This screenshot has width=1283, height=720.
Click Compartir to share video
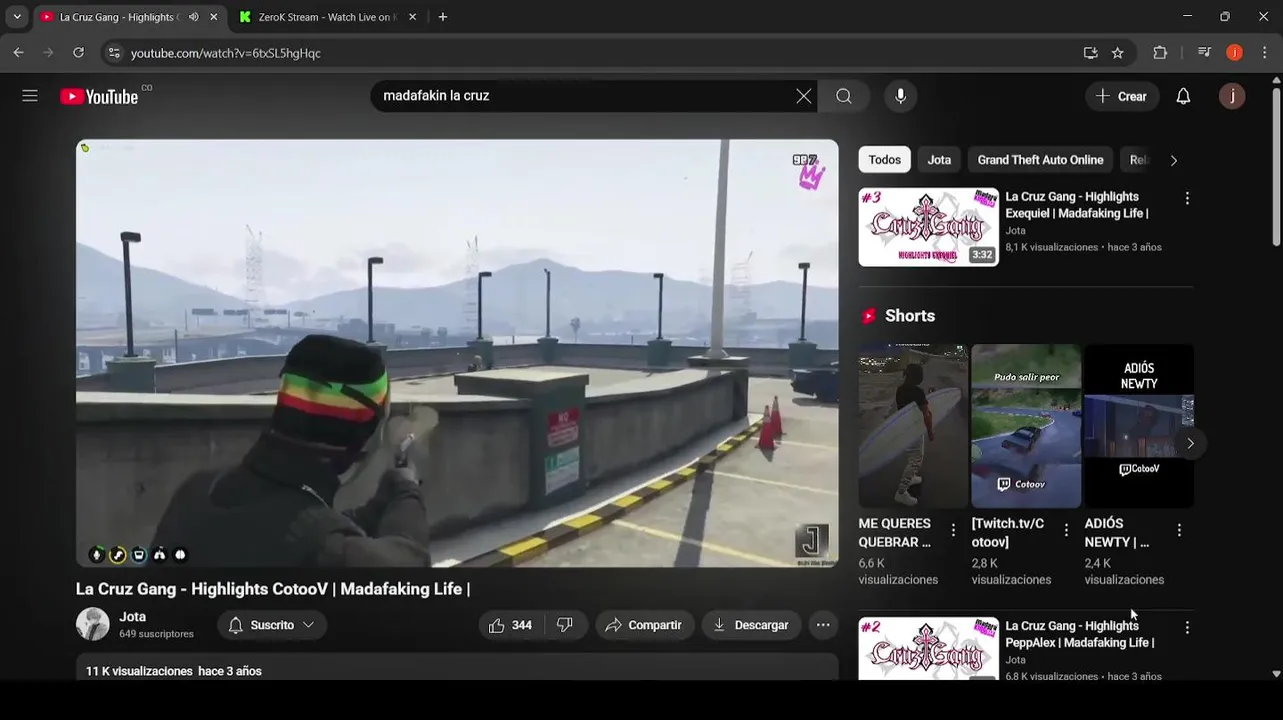[x=645, y=625]
